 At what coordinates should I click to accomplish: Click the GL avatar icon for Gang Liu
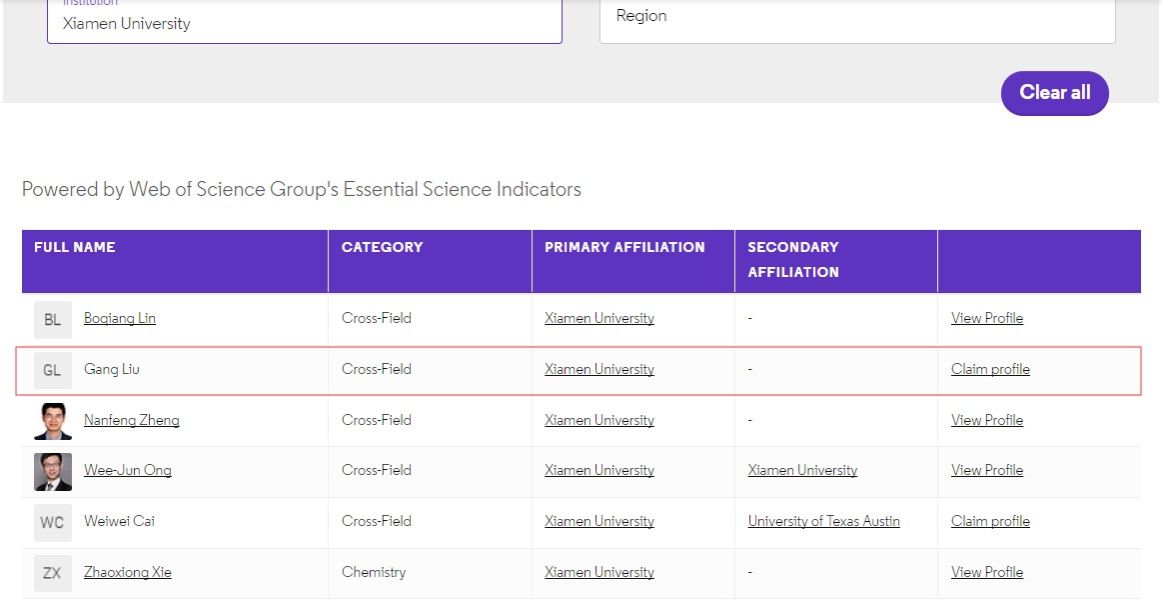point(52,371)
